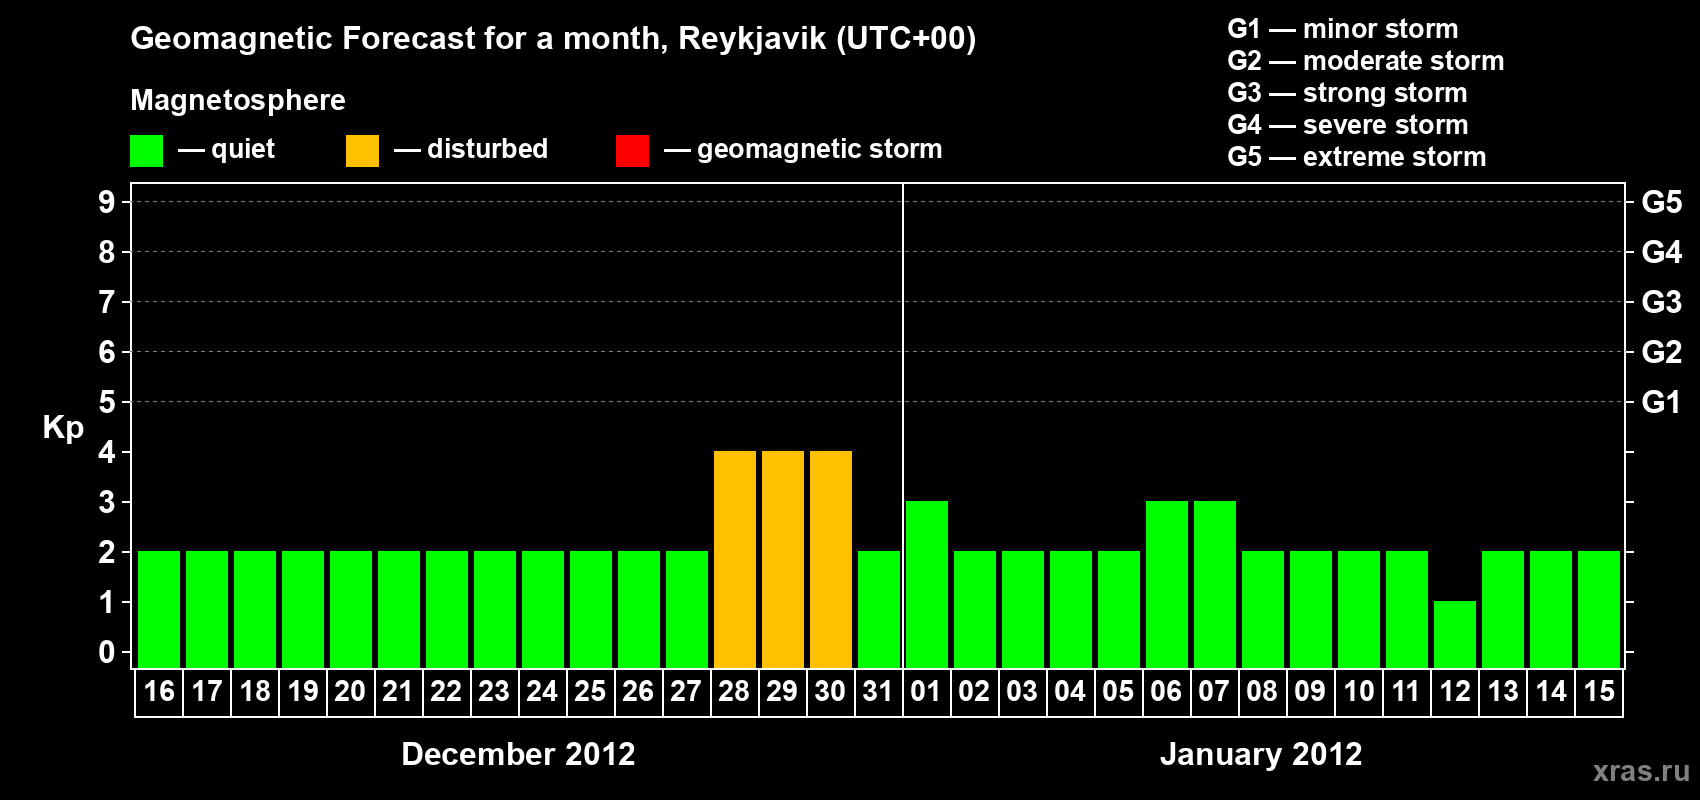Click the '— quiet' legend text

click(x=226, y=149)
